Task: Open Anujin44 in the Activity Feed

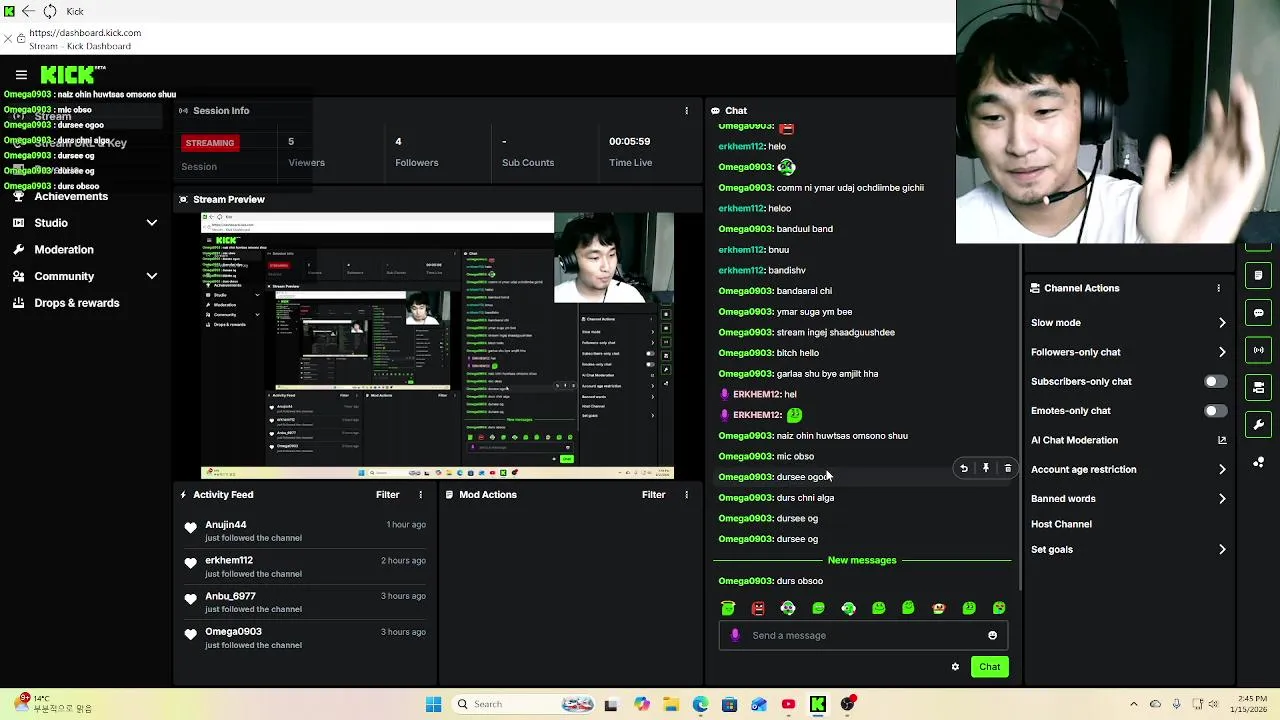Action: 226,525
